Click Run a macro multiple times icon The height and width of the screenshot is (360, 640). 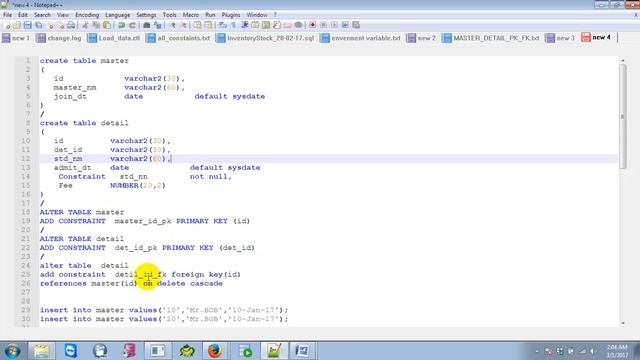click(x=345, y=25)
